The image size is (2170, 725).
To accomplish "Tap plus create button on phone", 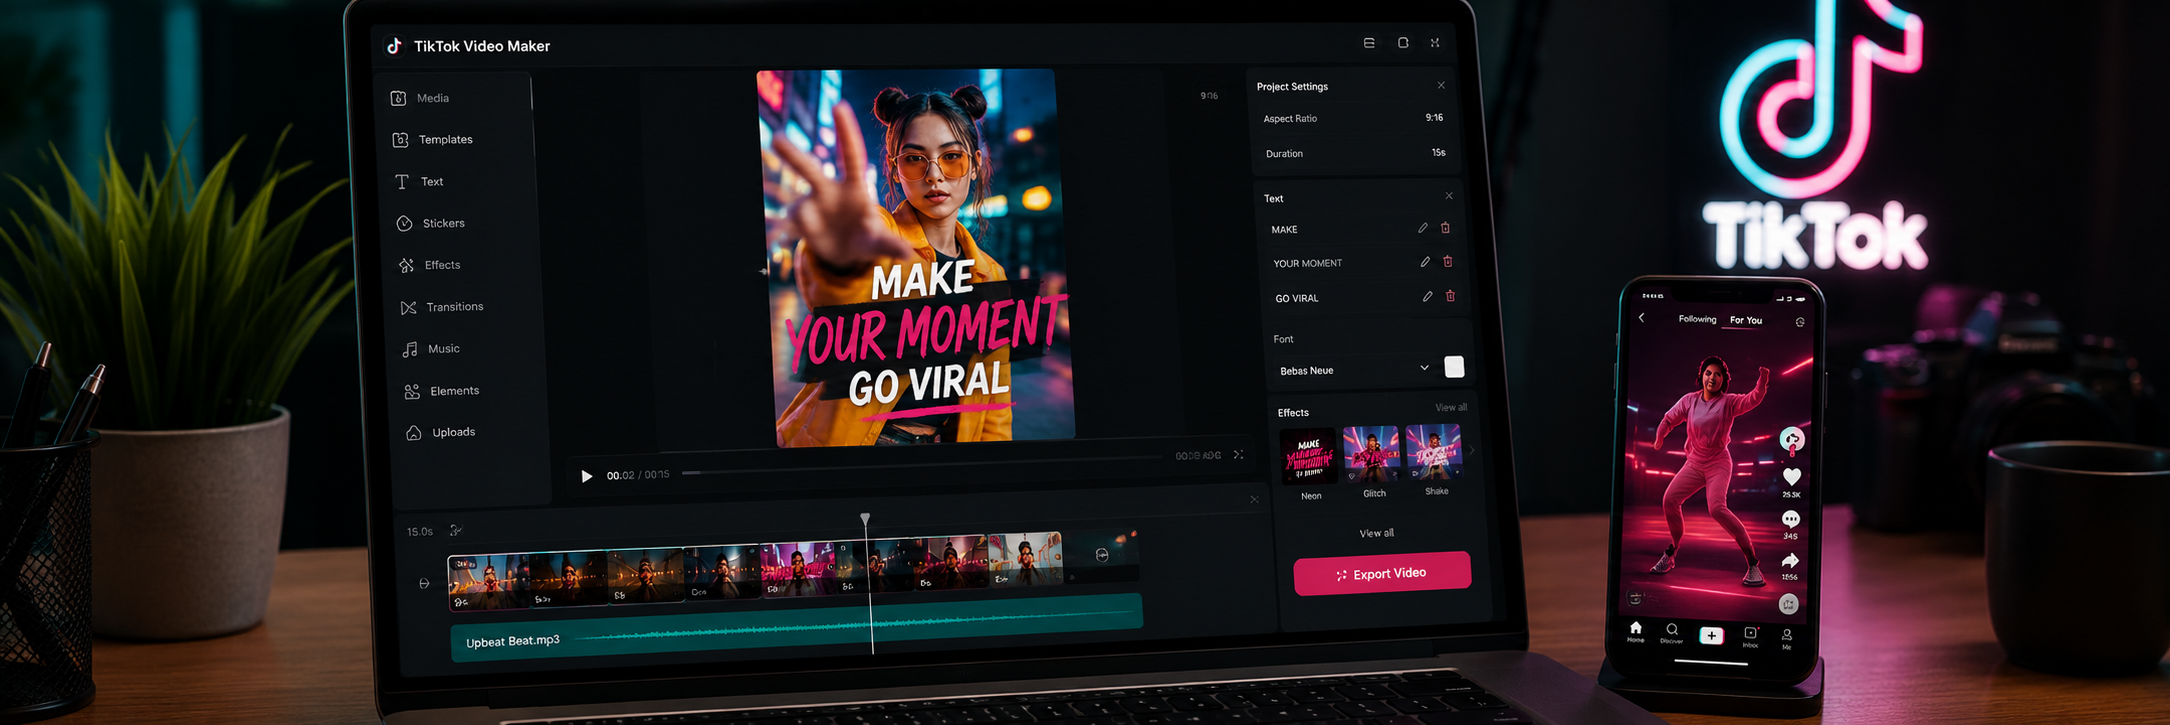I will coord(1711,635).
